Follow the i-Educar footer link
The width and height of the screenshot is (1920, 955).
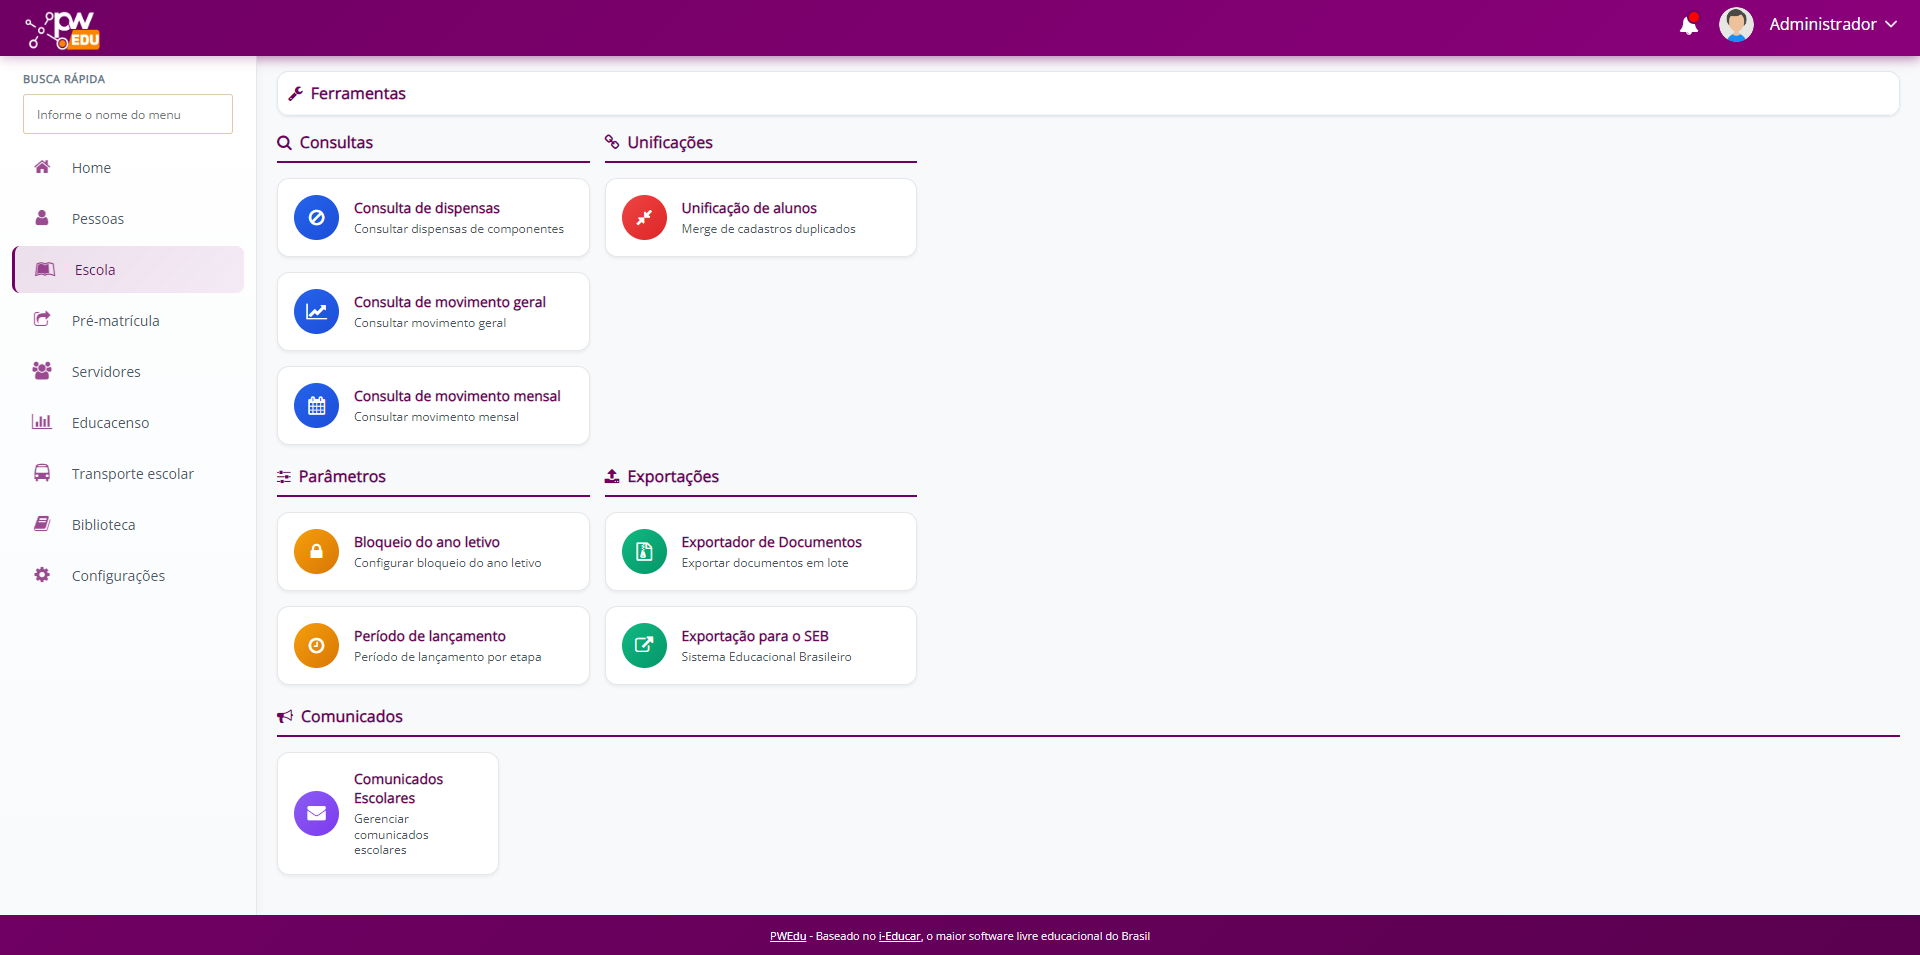pyautogui.click(x=899, y=936)
